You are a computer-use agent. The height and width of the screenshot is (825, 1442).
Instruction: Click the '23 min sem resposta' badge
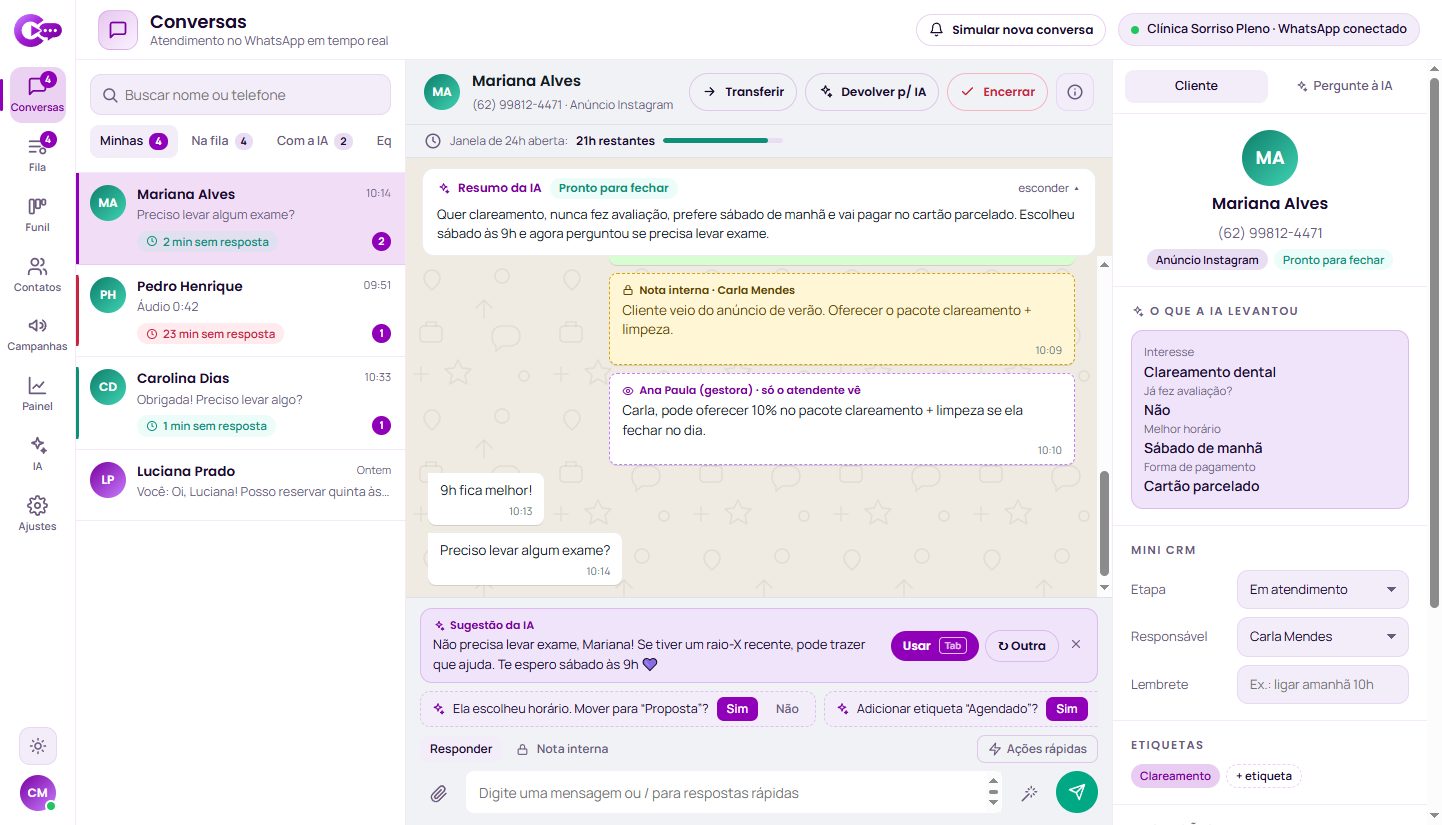[x=210, y=334]
